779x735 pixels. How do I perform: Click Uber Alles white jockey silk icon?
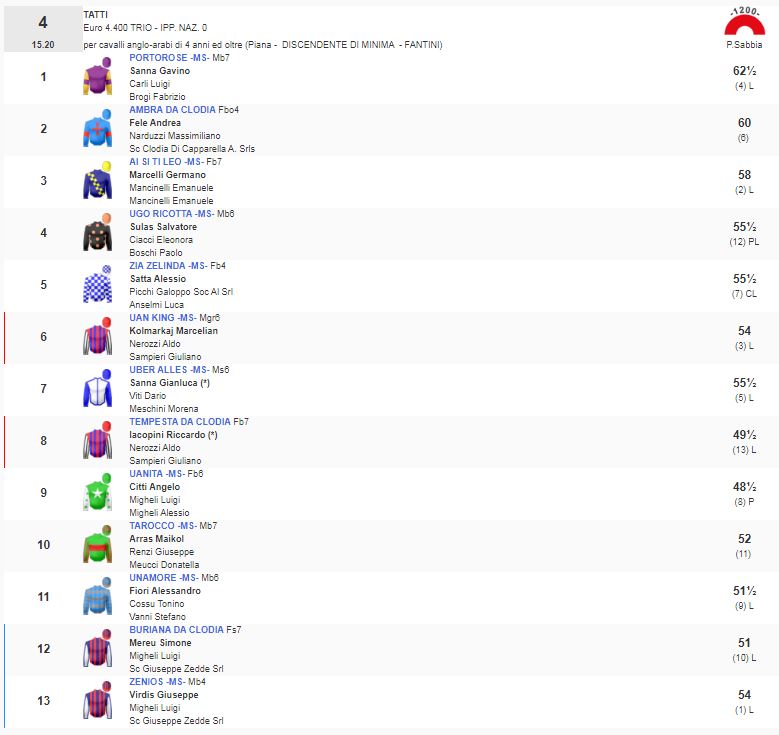97,389
